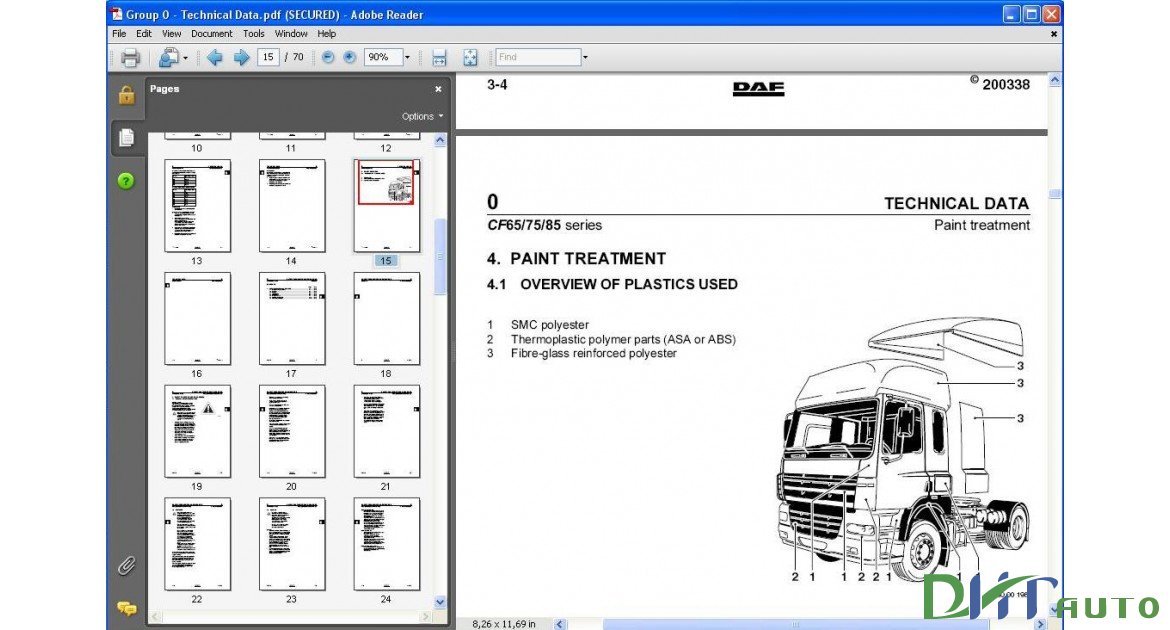Open the Tools menu
Screen dimensions: 1170x630
coord(253,33)
